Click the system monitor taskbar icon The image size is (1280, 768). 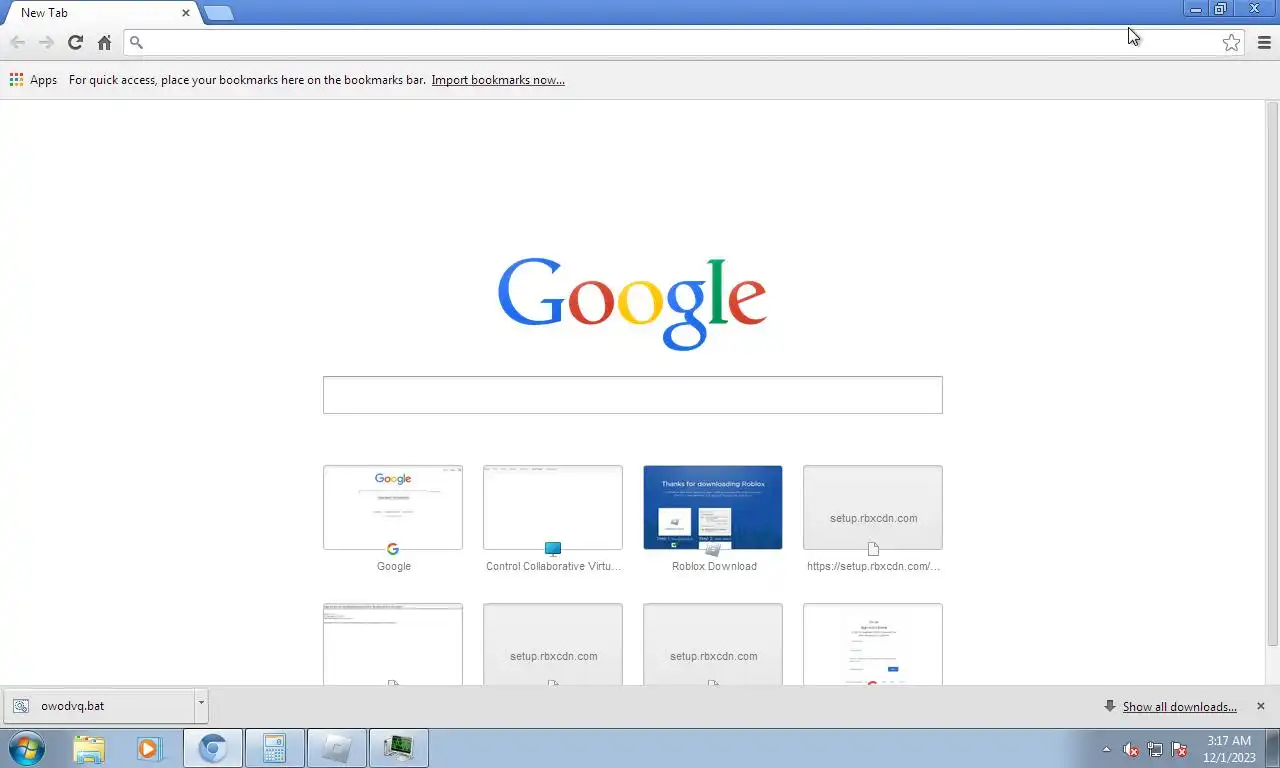[399, 748]
